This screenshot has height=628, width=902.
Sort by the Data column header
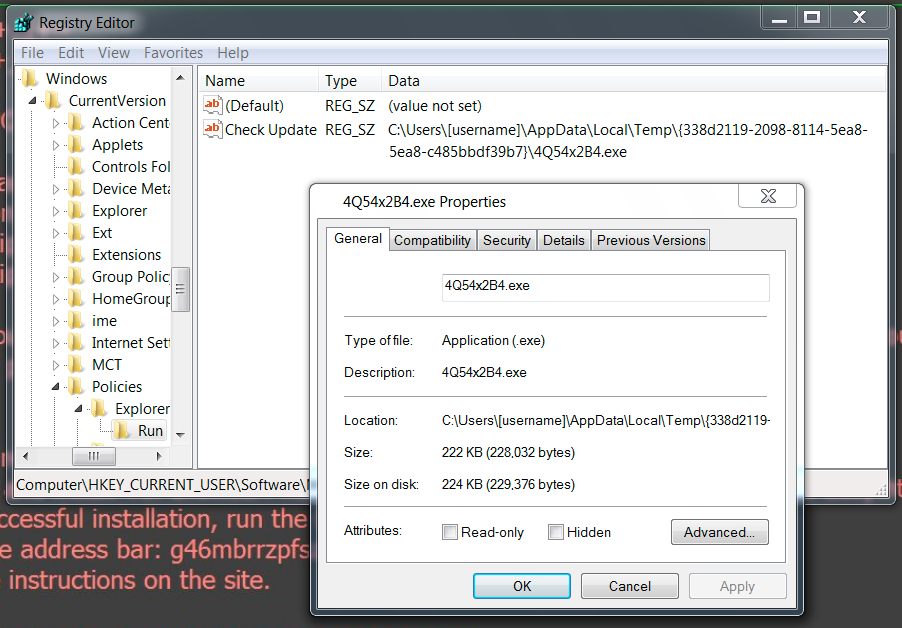634,81
